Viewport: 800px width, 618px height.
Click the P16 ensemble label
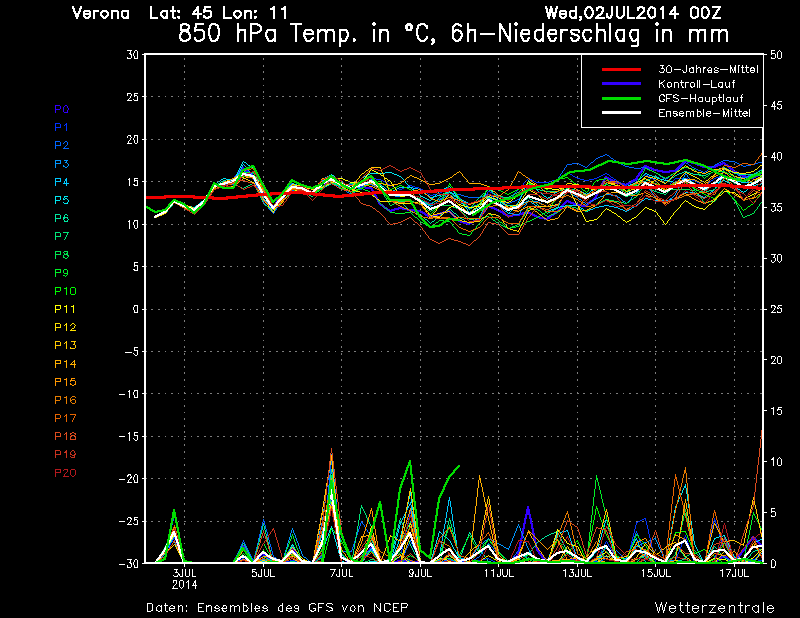click(65, 400)
